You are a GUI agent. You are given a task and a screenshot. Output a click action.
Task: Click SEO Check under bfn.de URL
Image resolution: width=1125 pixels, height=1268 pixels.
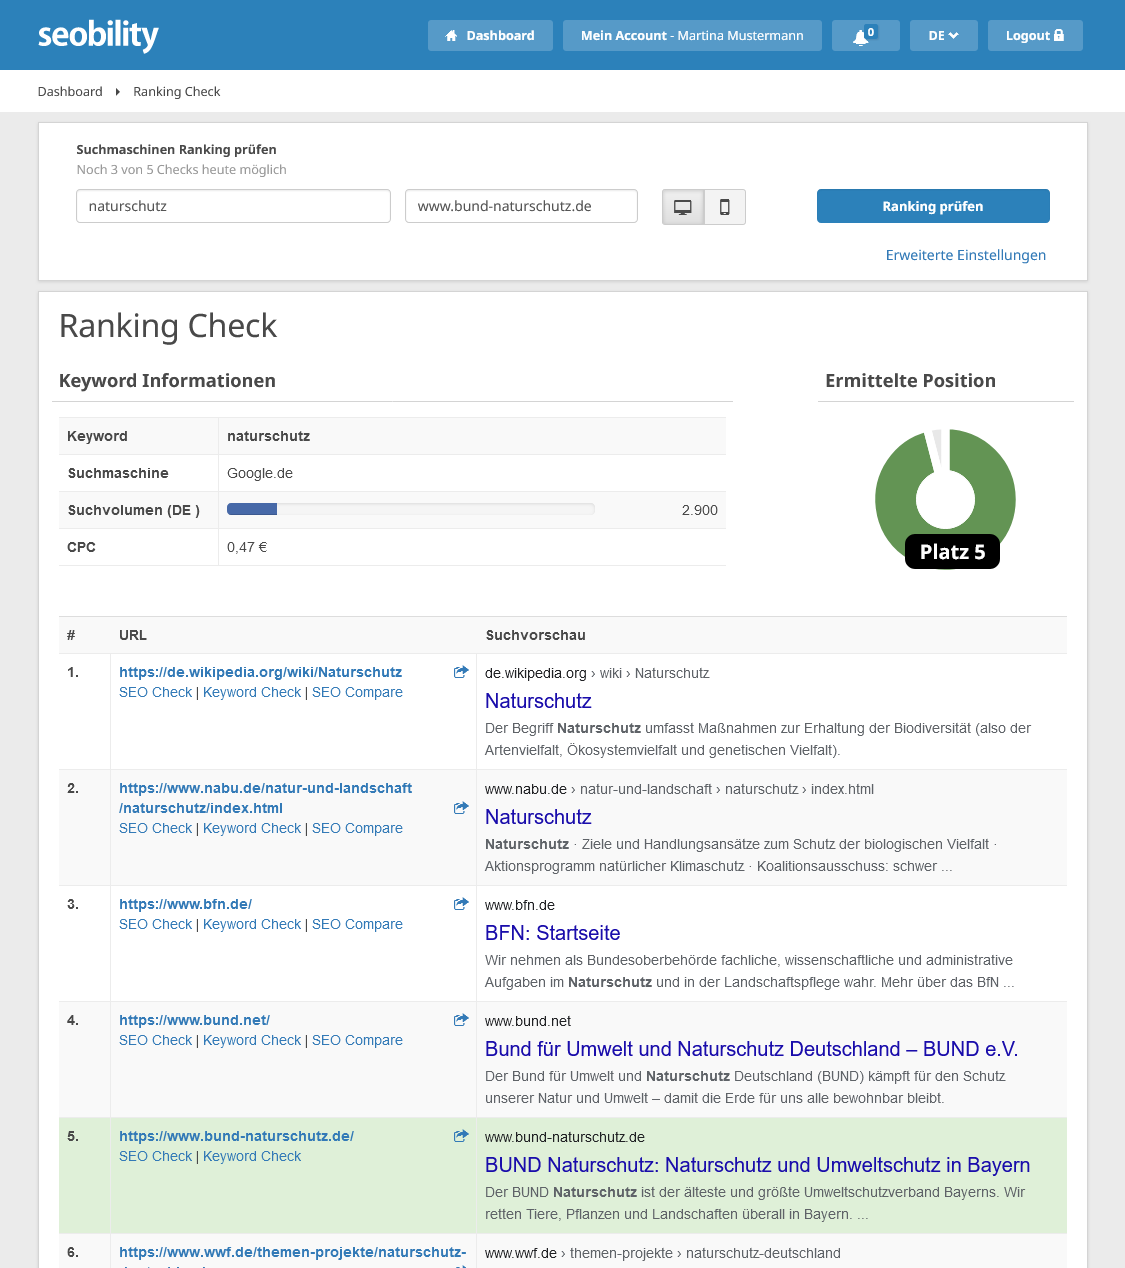155,924
